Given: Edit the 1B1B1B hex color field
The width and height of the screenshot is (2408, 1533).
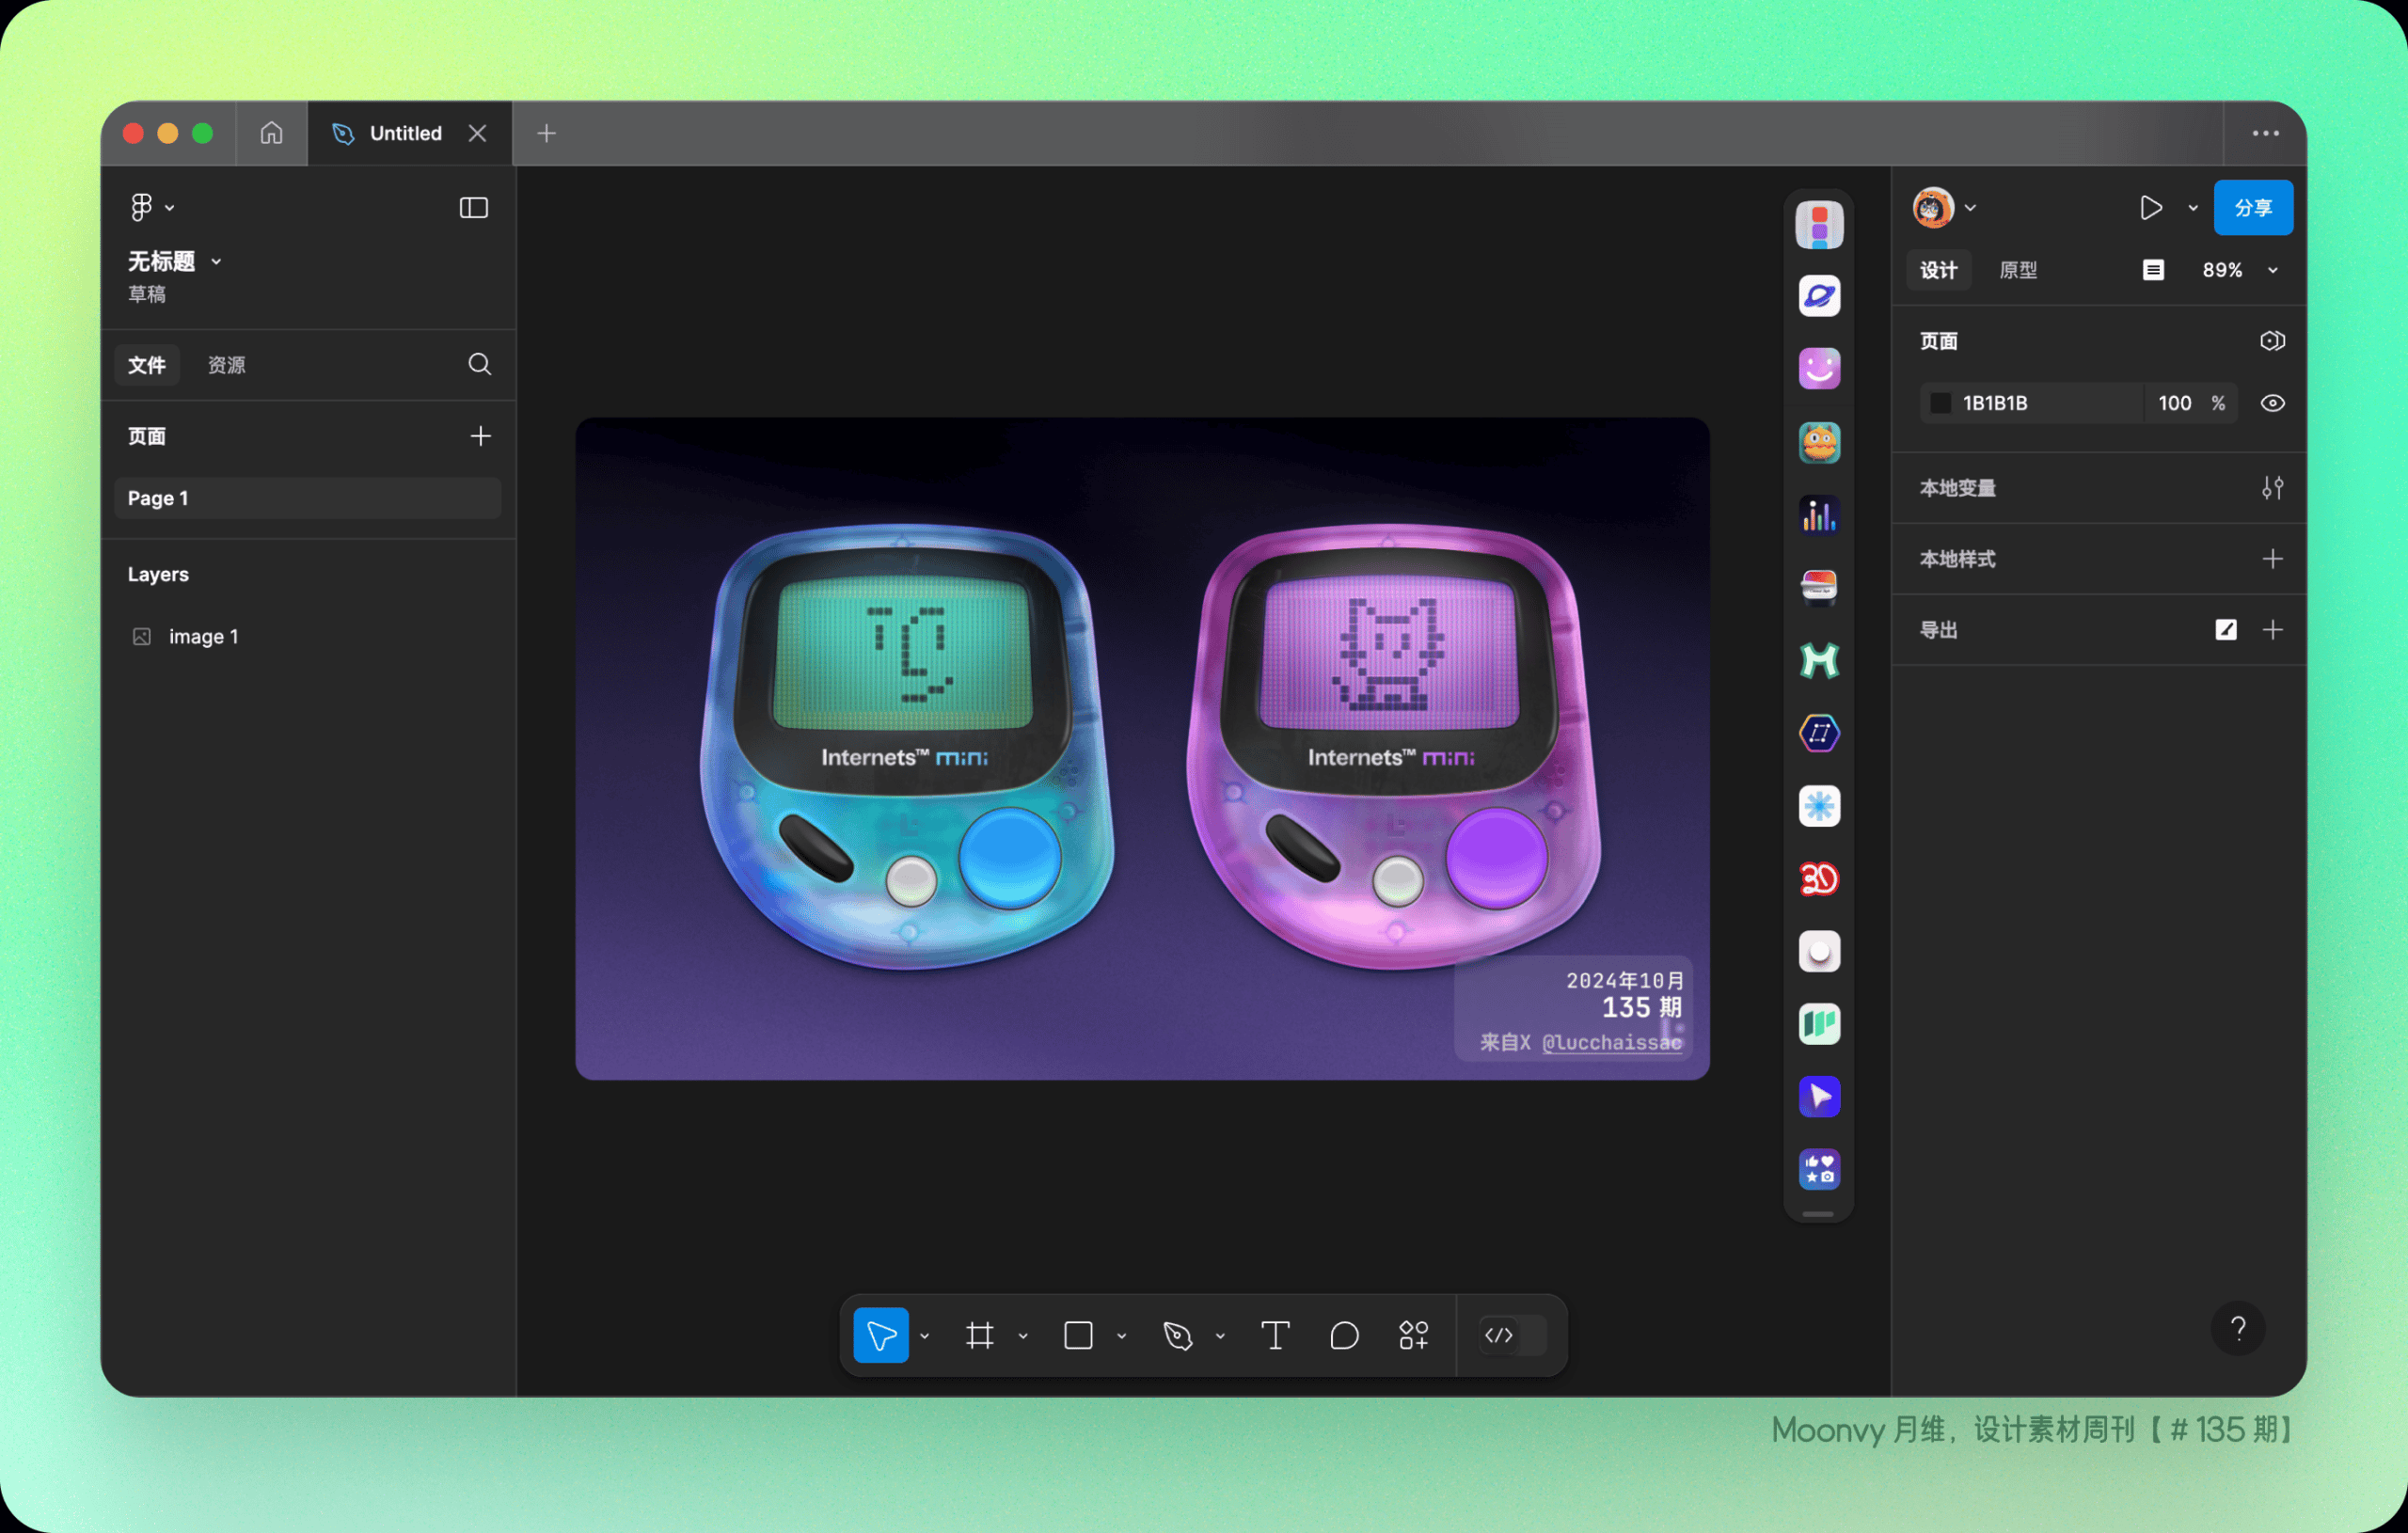Looking at the screenshot, I should click(2032, 403).
